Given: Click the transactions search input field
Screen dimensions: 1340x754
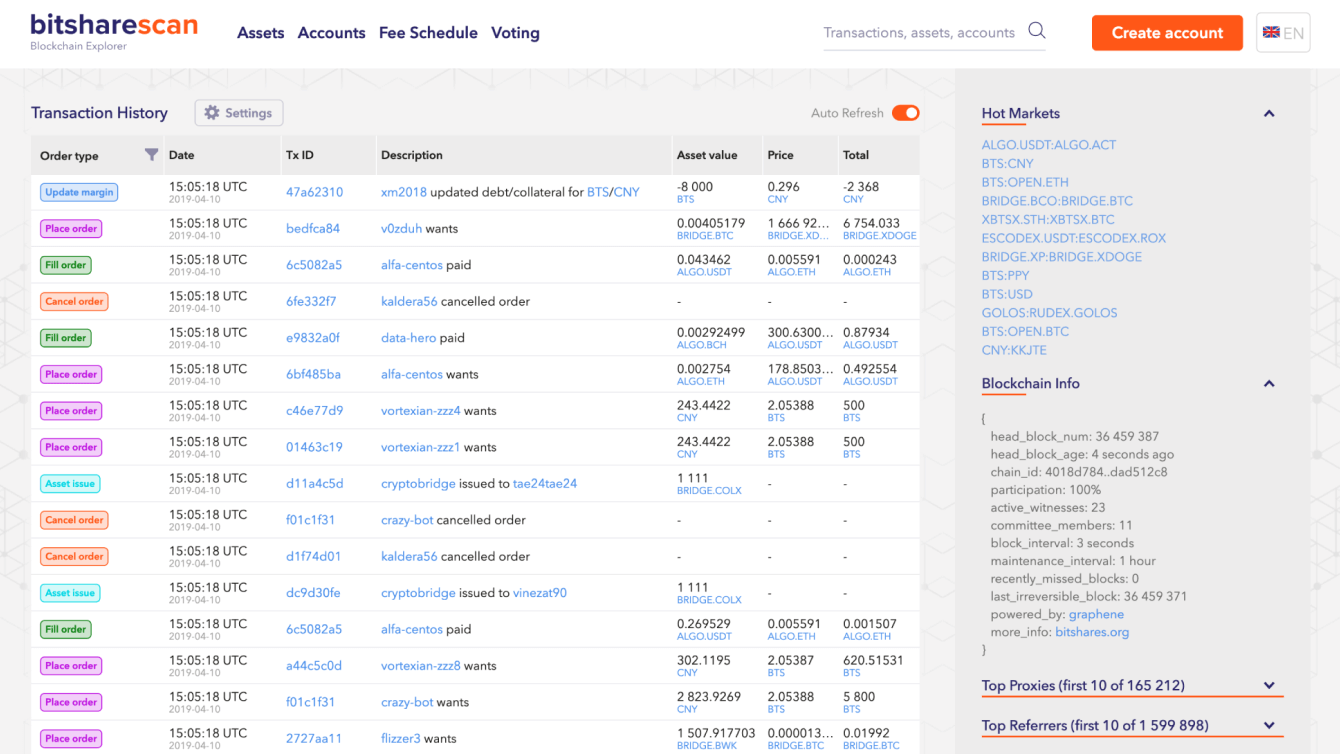Looking at the screenshot, I should [916, 32].
